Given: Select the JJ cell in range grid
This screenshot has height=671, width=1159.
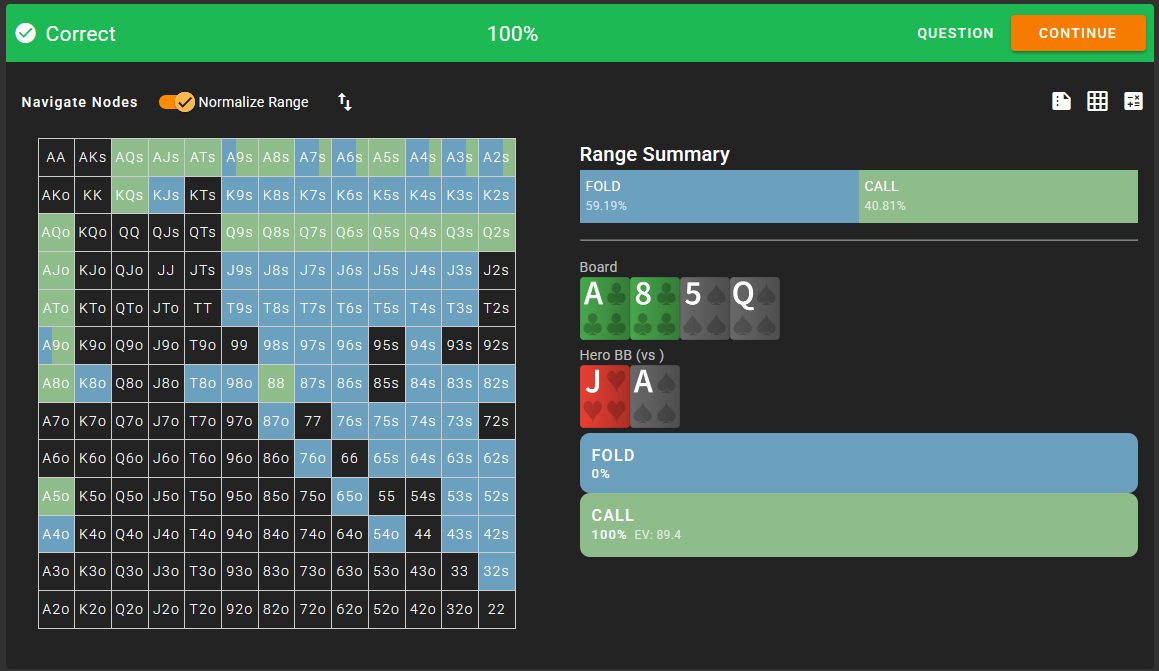Looking at the screenshot, I should (166, 270).
